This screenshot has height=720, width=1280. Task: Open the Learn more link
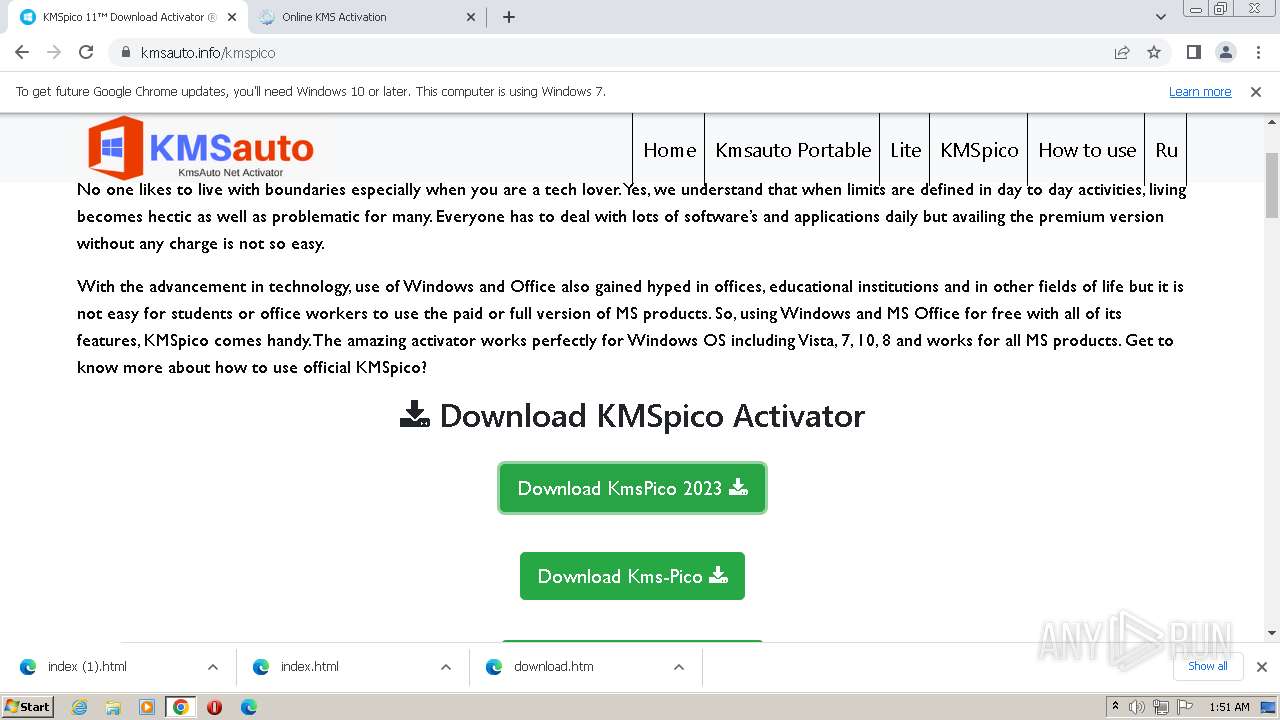tap(1200, 91)
